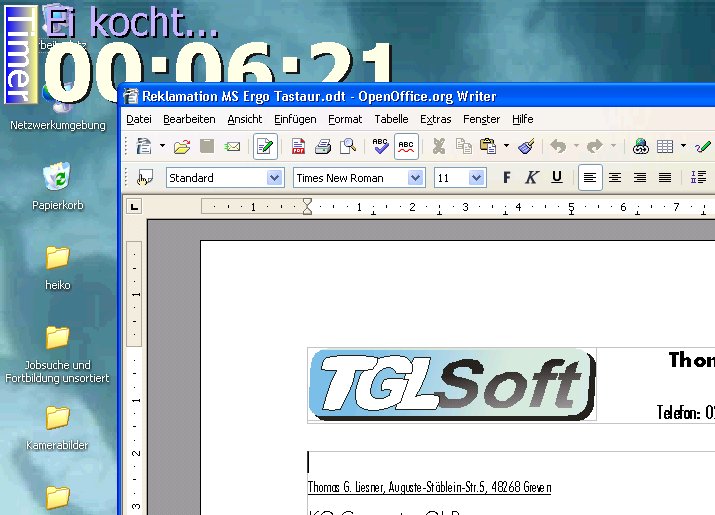This screenshot has height=515, width=715.
Task: Click the Times New Roman font field
Action: click(351, 178)
